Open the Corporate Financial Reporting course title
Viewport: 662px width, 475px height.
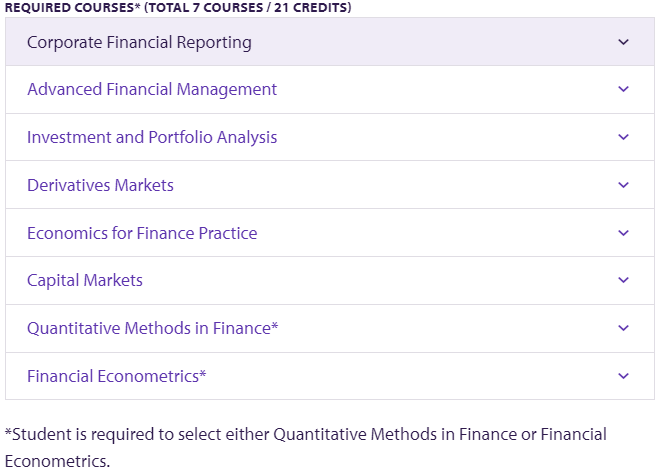(139, 43)
